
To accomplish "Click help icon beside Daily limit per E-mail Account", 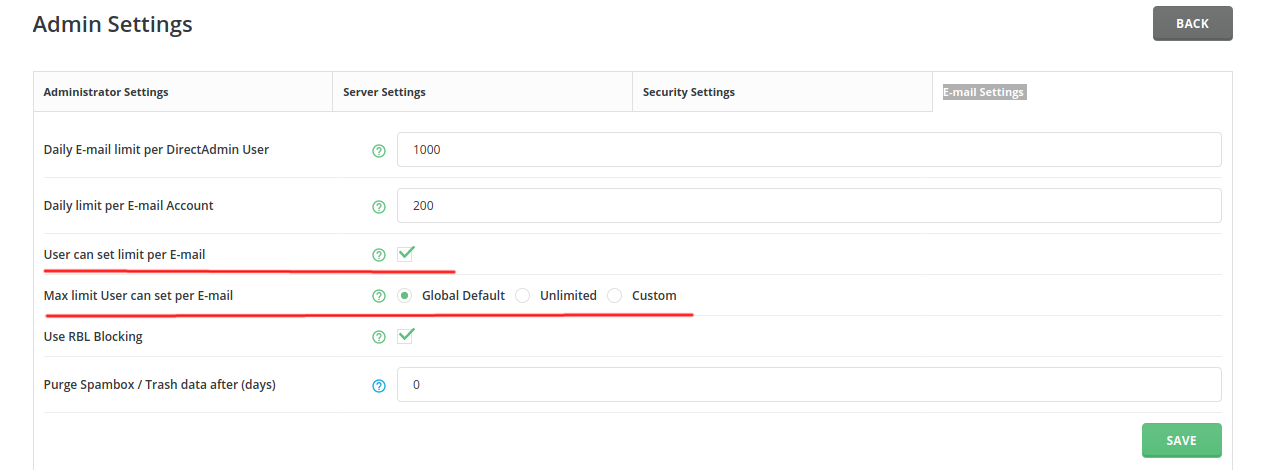I will [x=379, y=207].
